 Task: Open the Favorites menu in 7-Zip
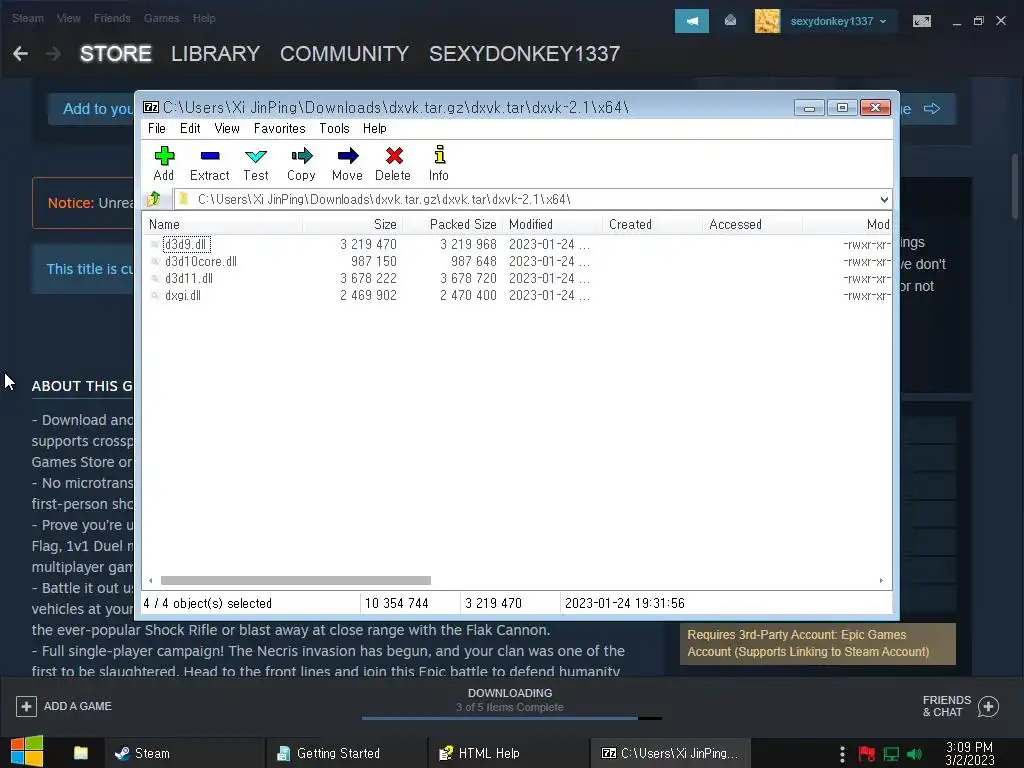tap(280, 128)
